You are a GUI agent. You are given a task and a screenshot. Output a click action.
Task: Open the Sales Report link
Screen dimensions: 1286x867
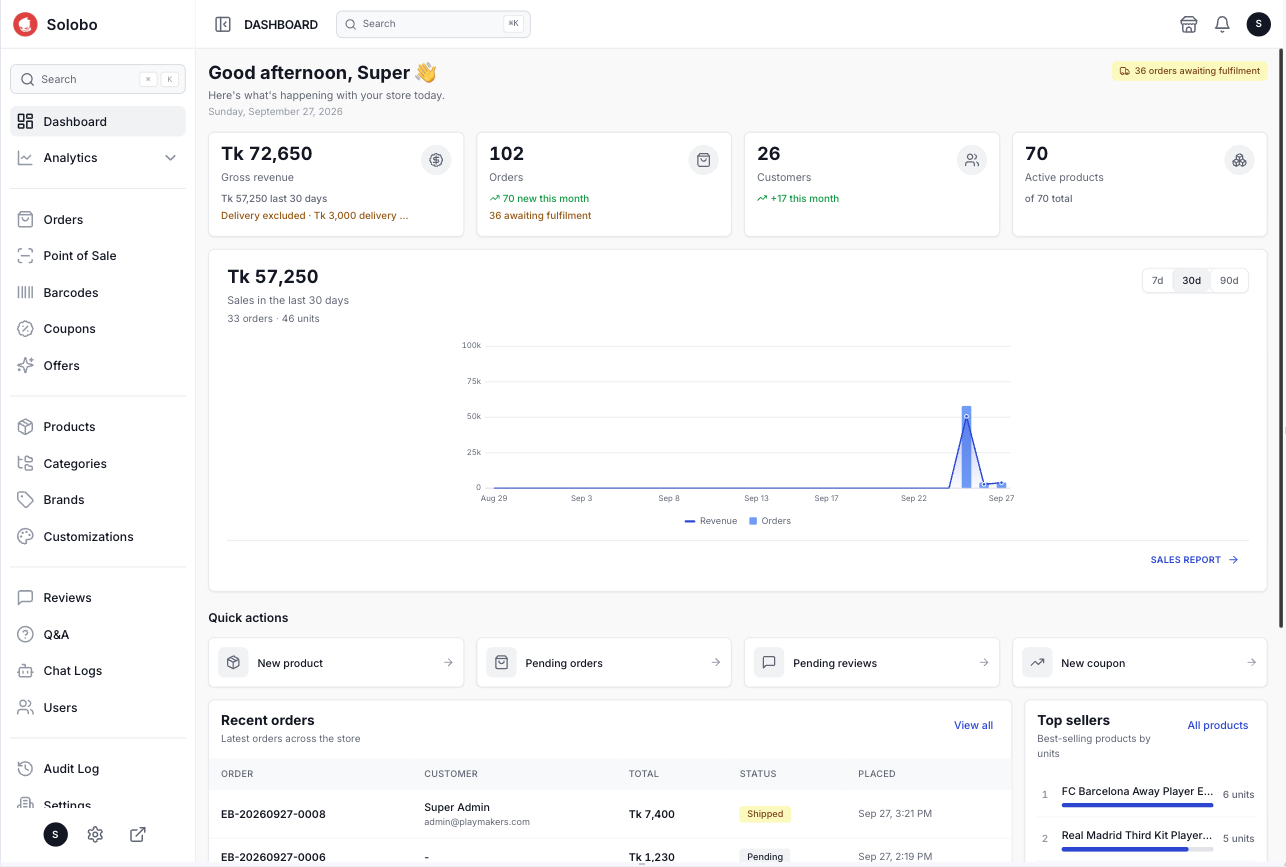click(x=1195, y=560)
